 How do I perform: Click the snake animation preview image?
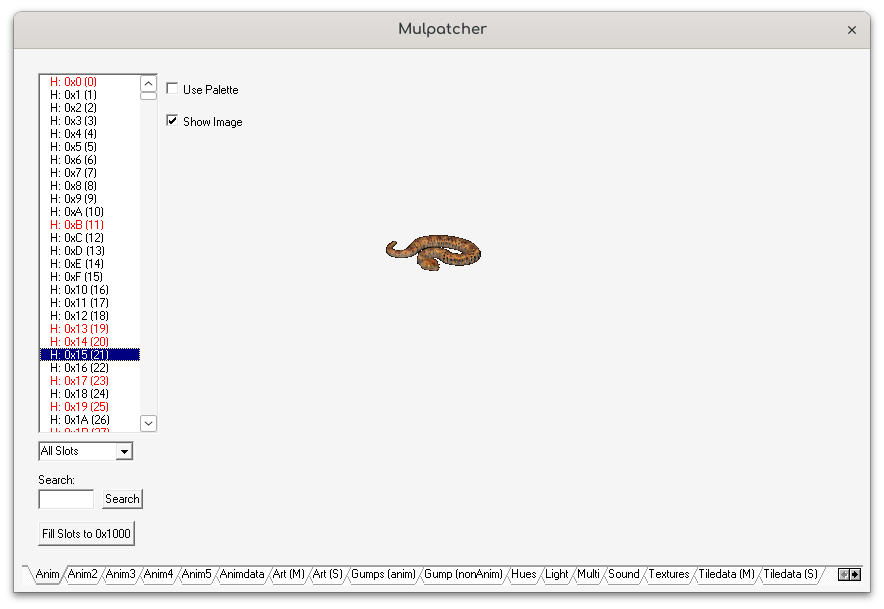(x=434, y=250)
